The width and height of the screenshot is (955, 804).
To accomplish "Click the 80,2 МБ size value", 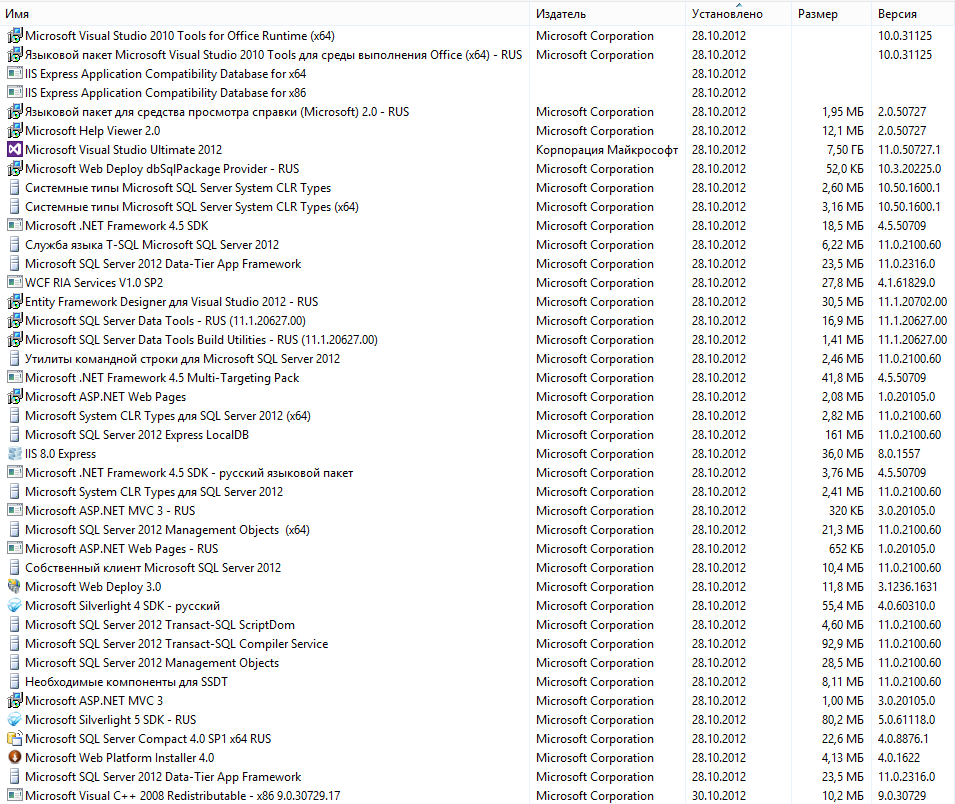I will click(x=842, y=719).
